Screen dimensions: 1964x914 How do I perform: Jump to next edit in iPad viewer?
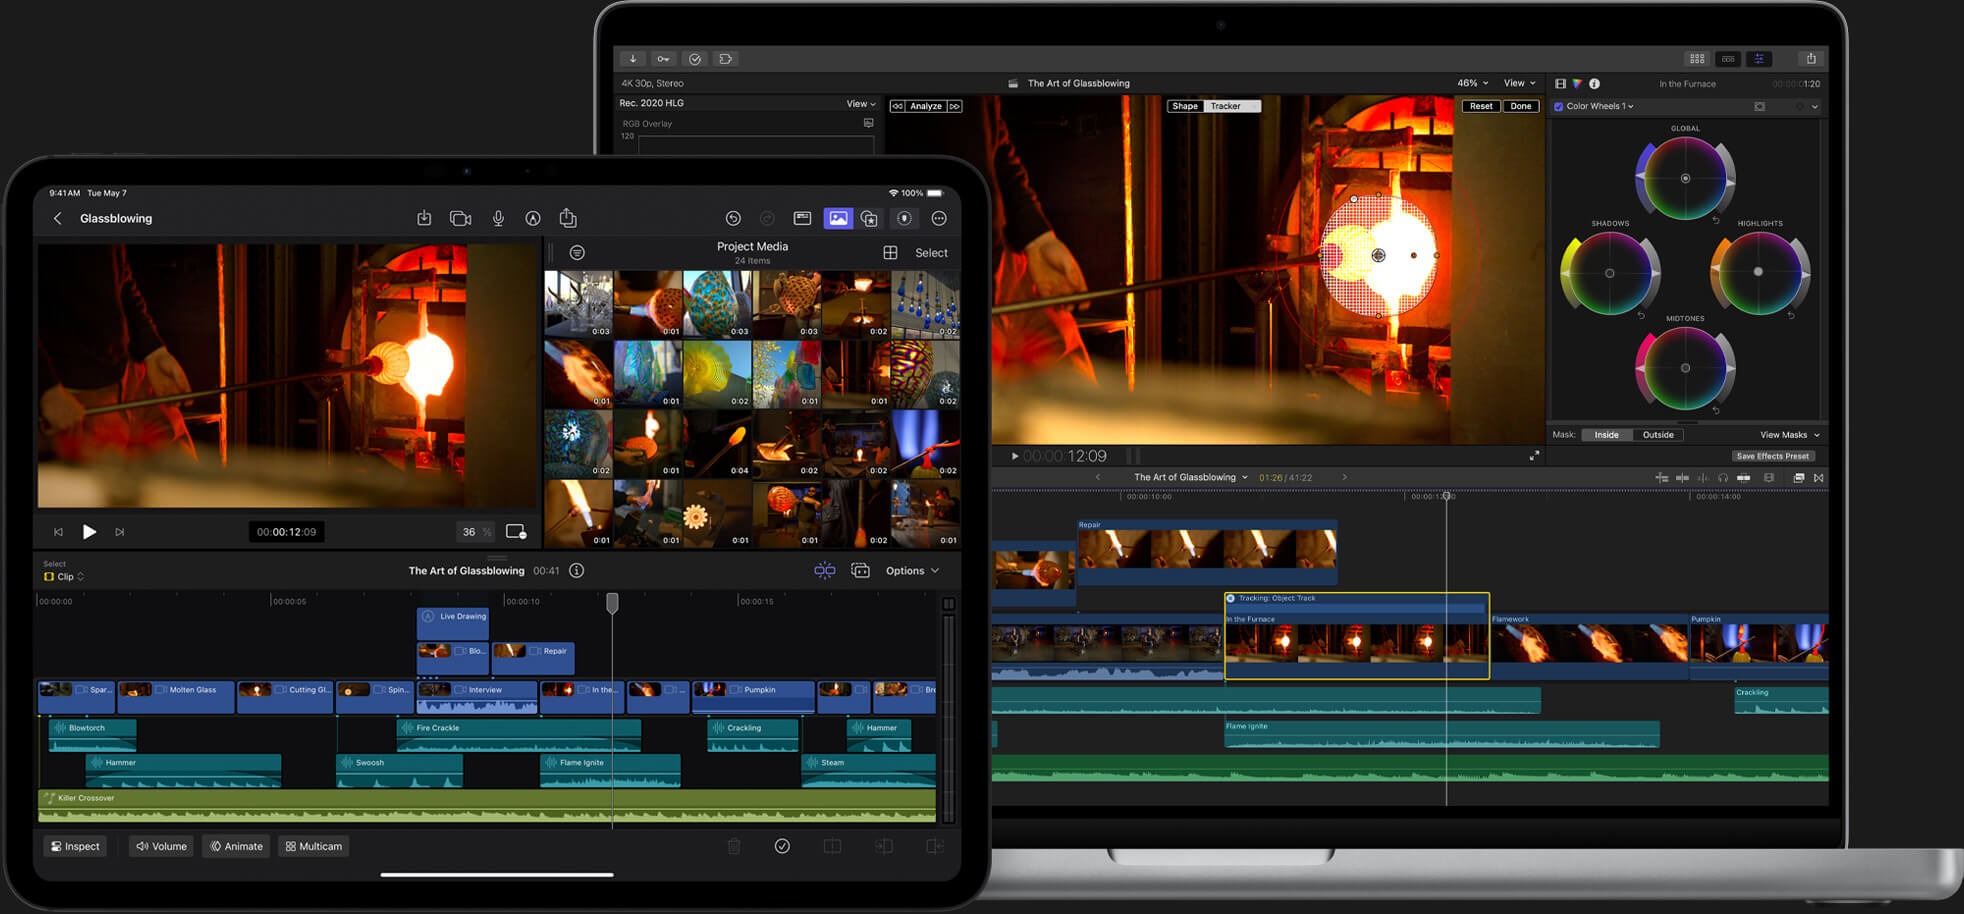click(120, 532)
